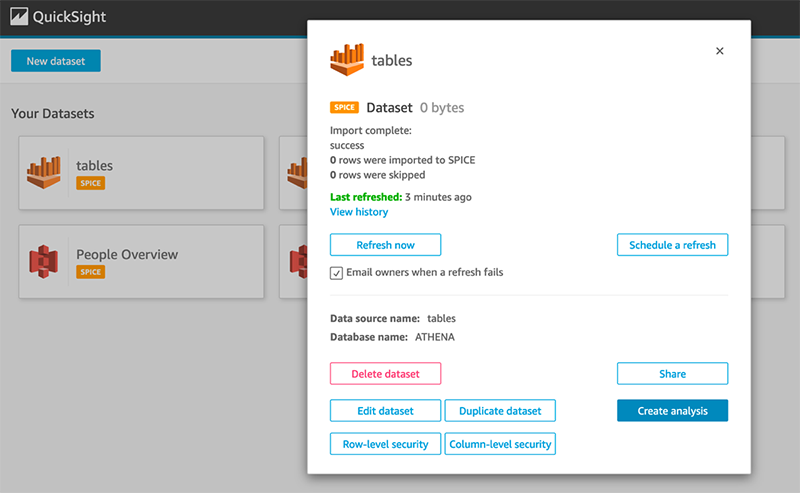800x493 pixels.
Task: Open Row-level security
Action: click(385, 444)
